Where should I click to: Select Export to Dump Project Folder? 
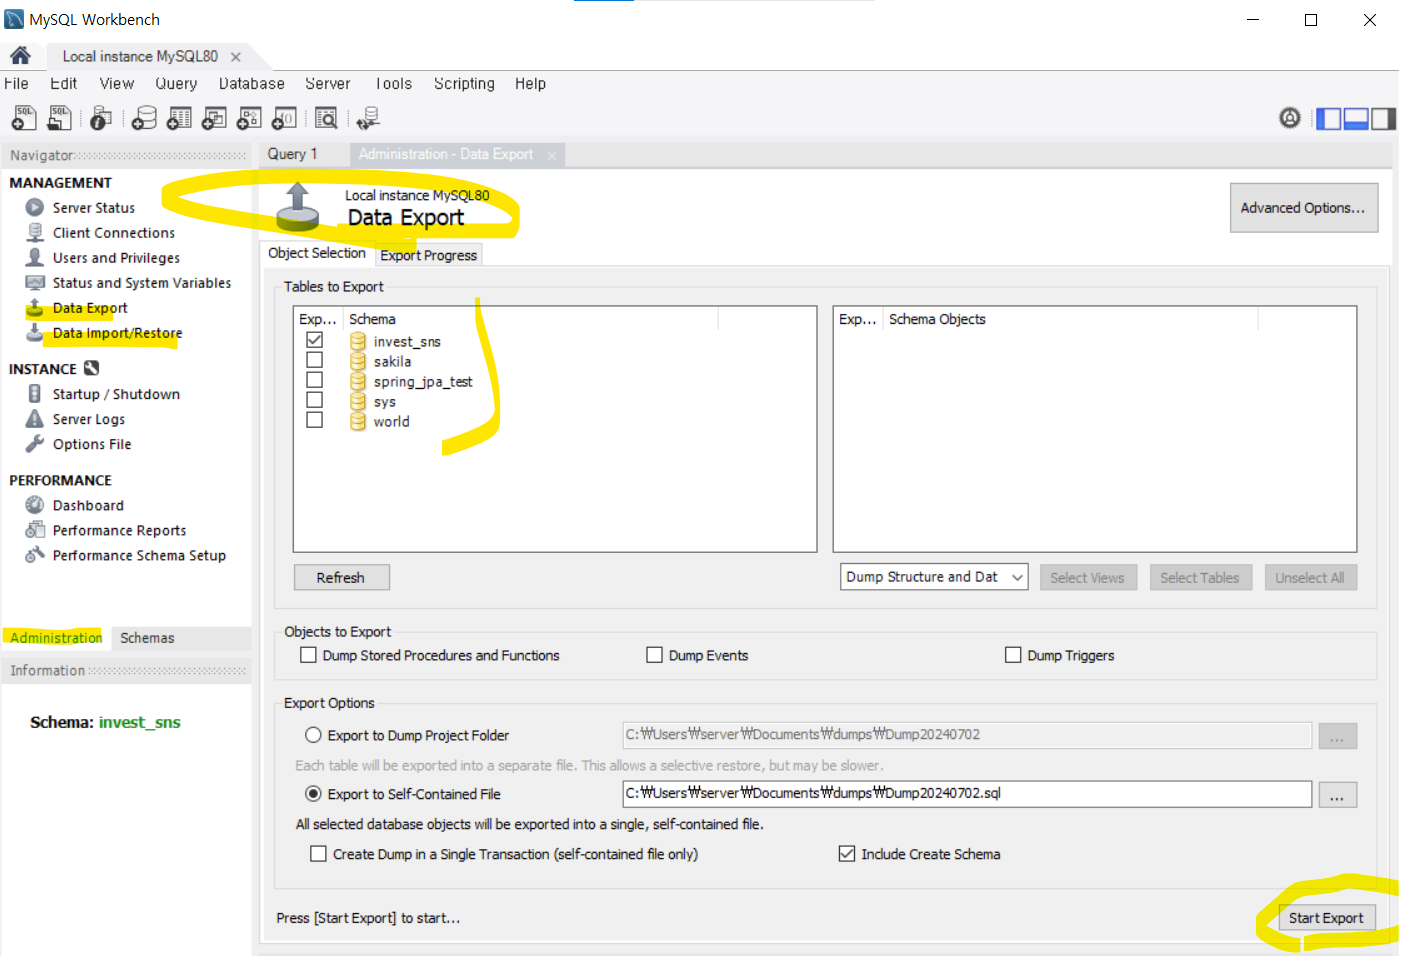pos(313,735)
